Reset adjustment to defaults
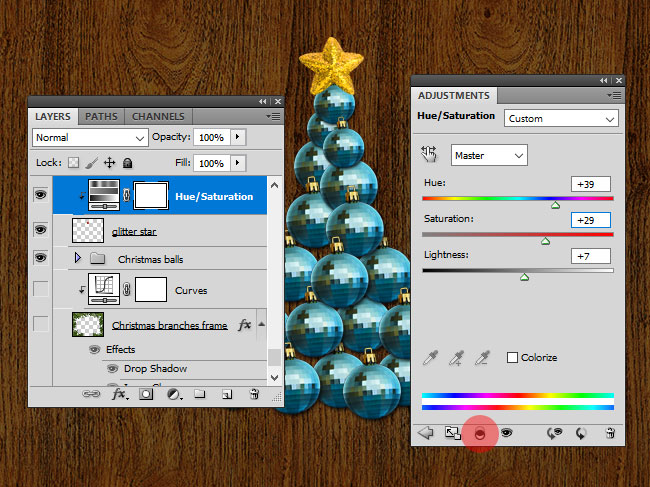Screen dimensions: 650x487 (x=581, y=434)
